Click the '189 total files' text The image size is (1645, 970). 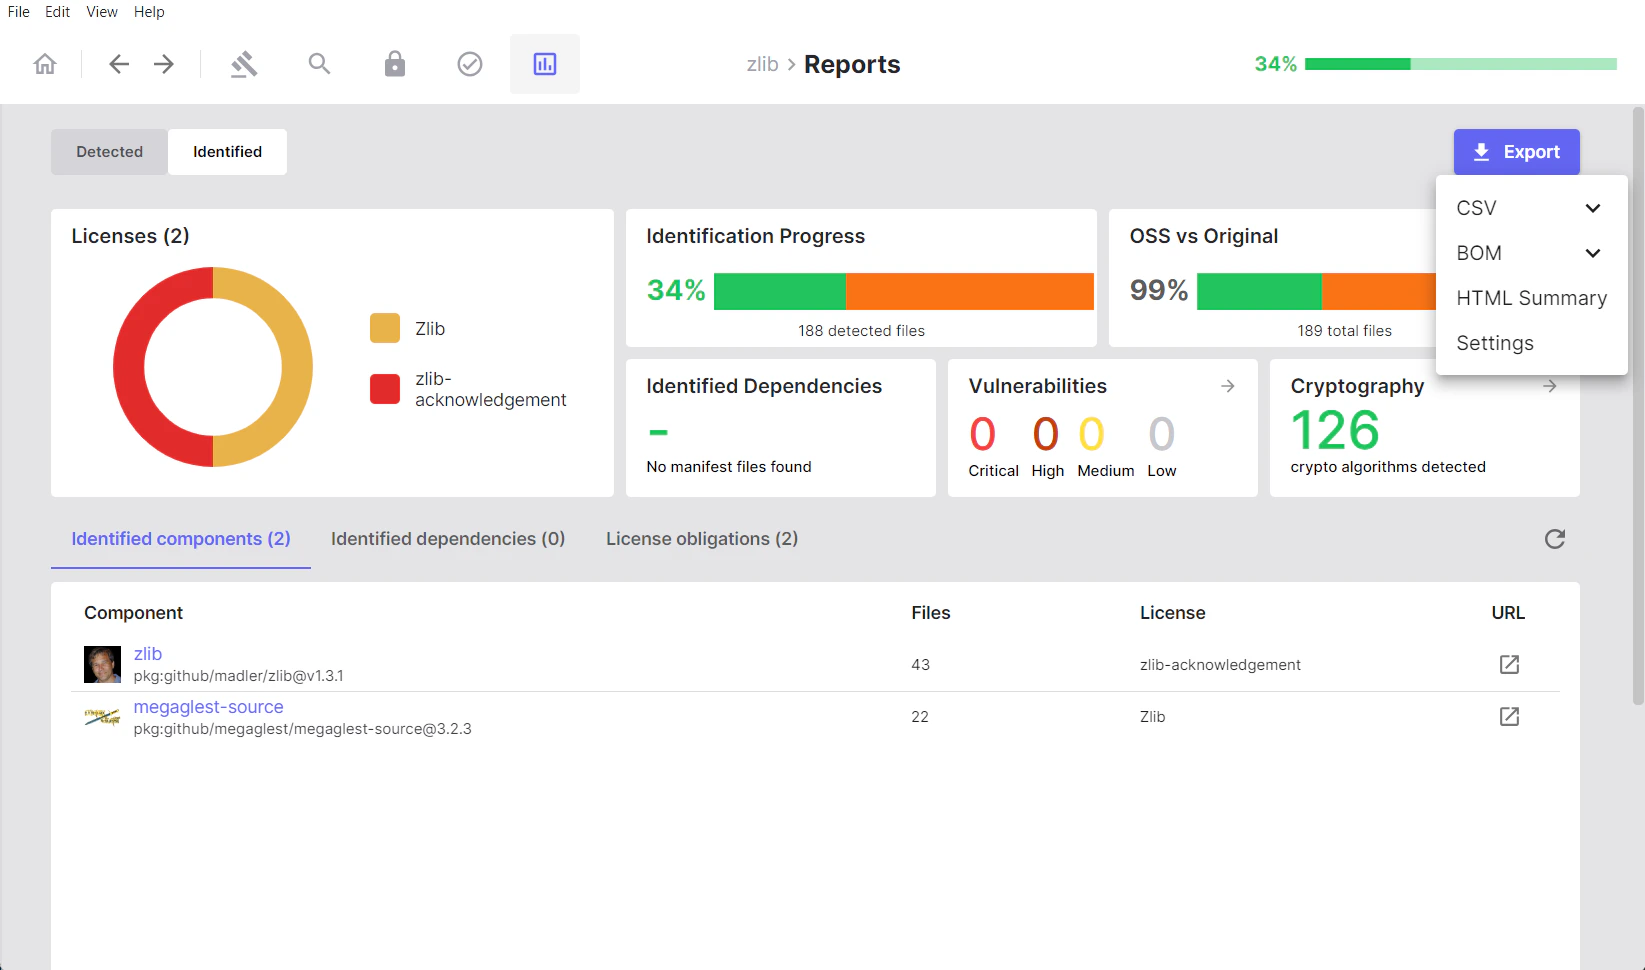1344,331
